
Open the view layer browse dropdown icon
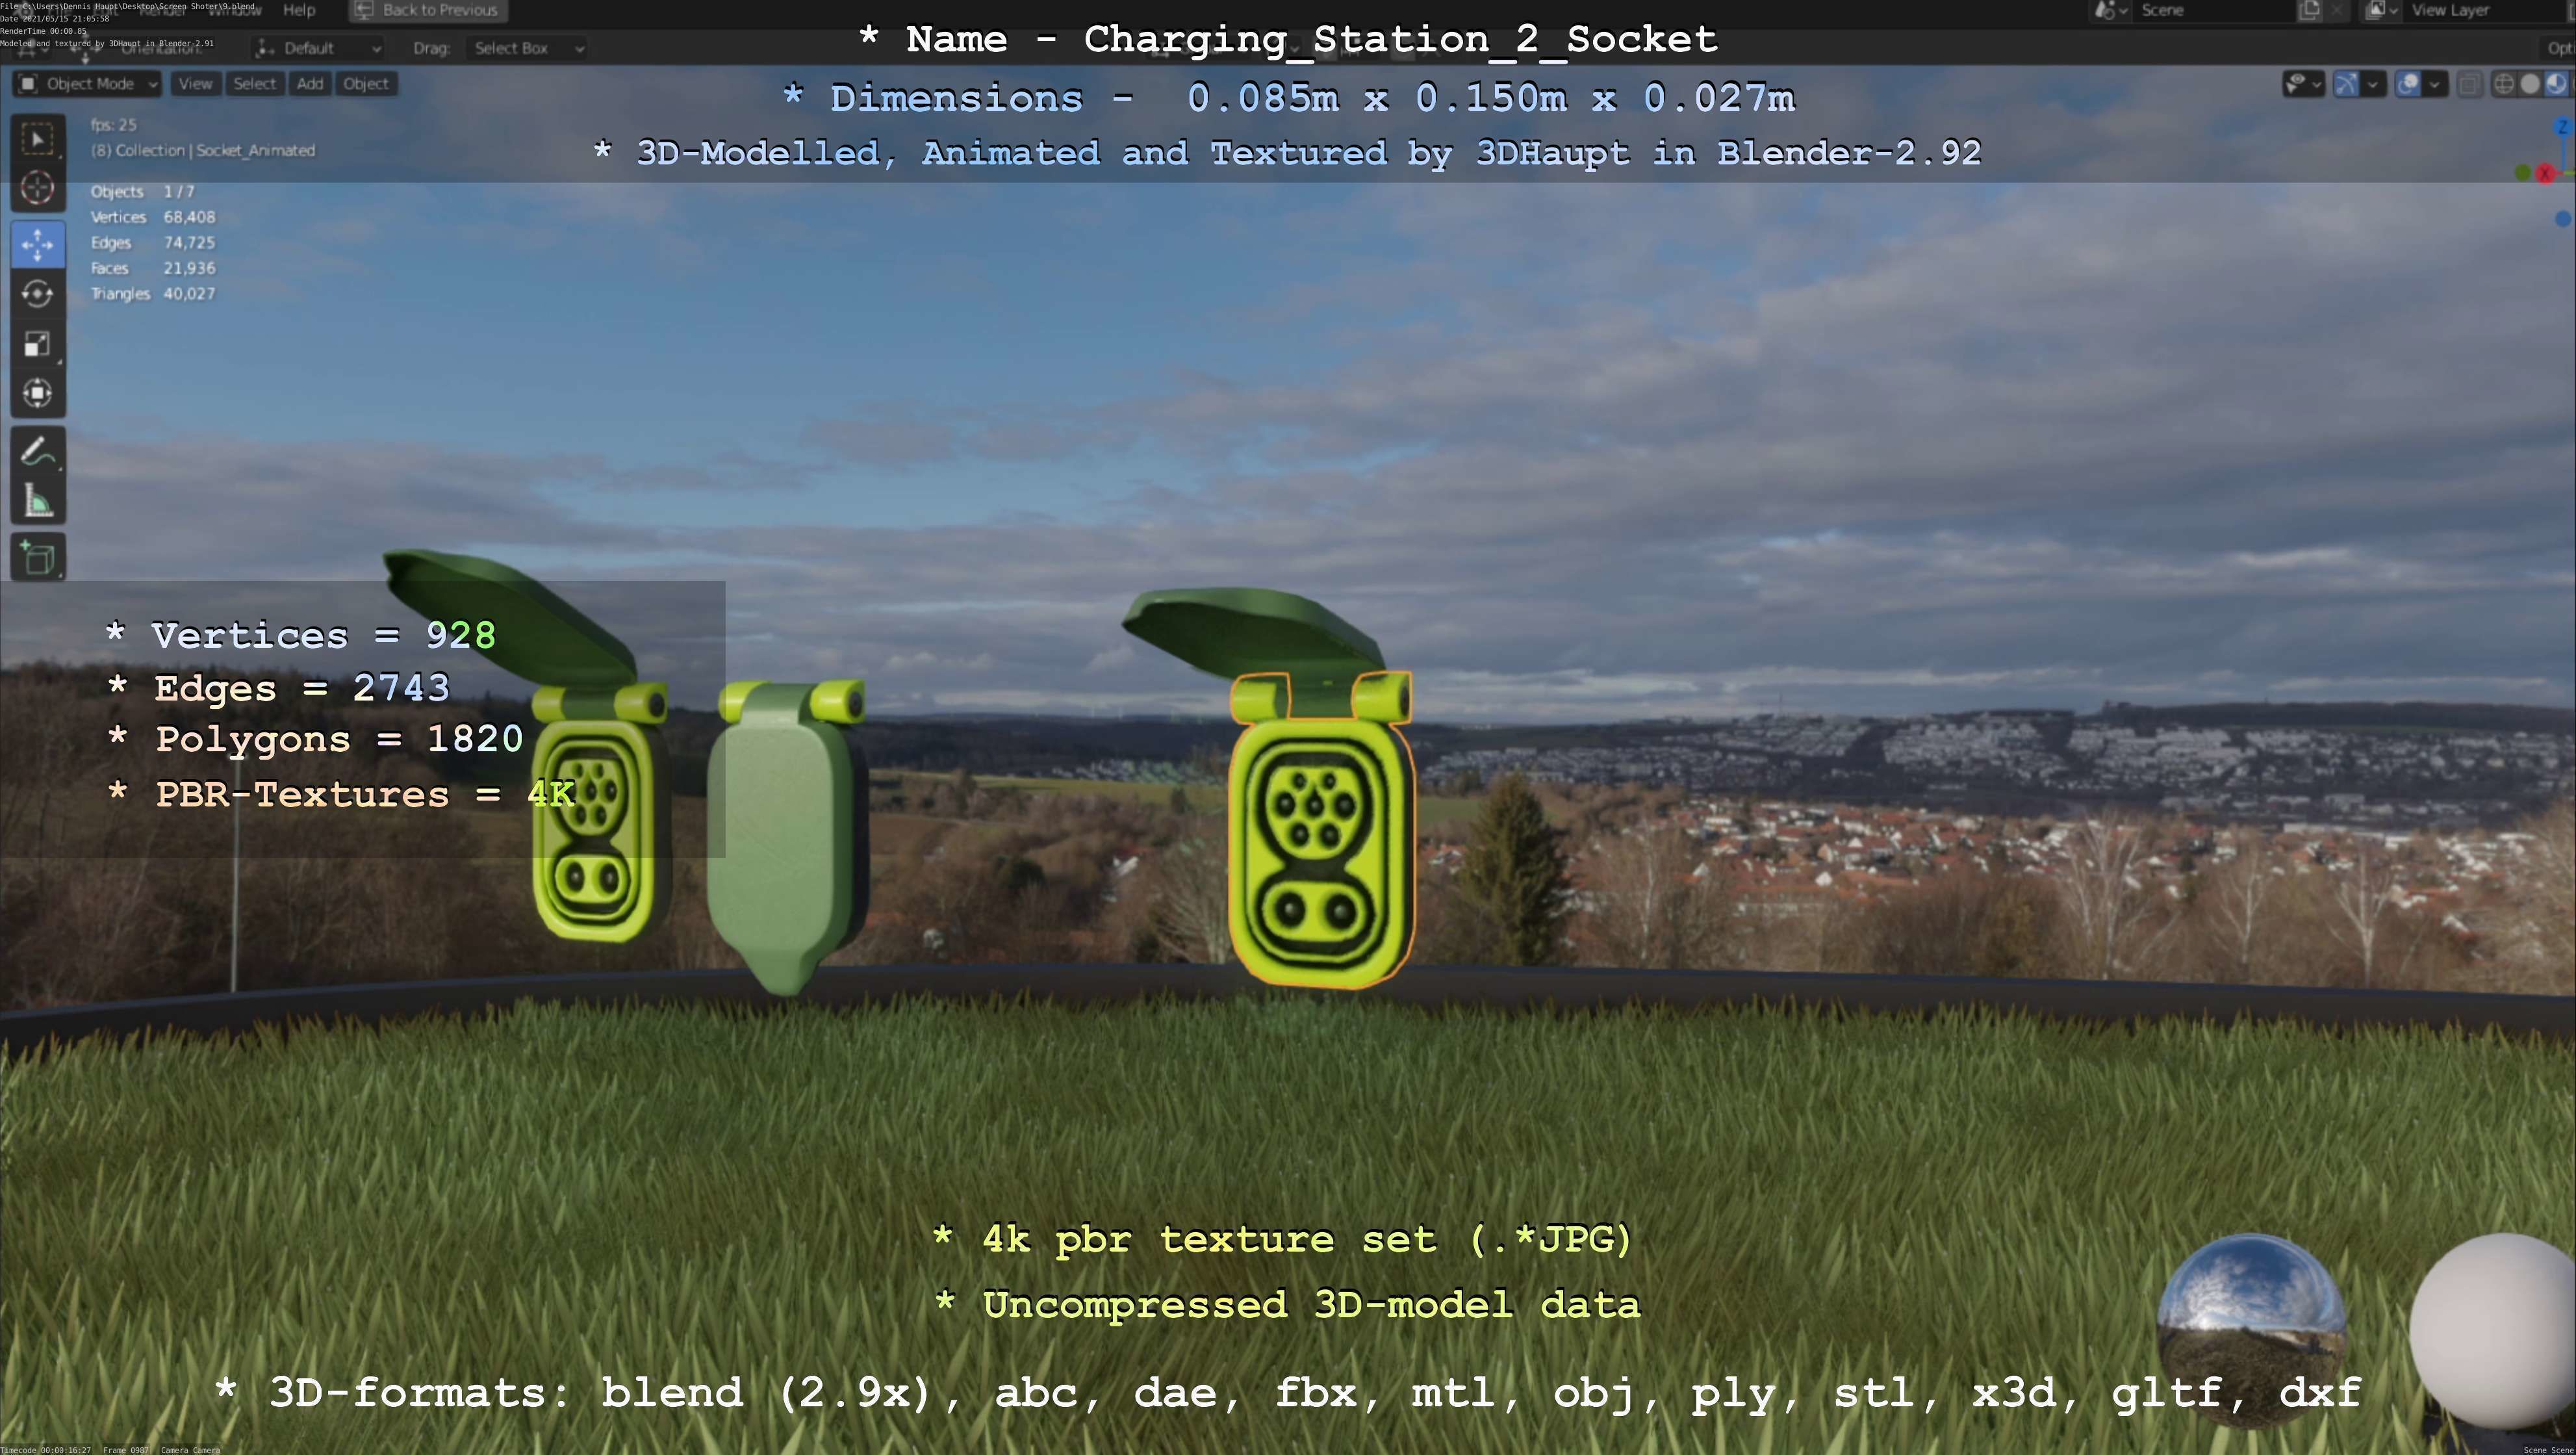(x=2381, y=10)
